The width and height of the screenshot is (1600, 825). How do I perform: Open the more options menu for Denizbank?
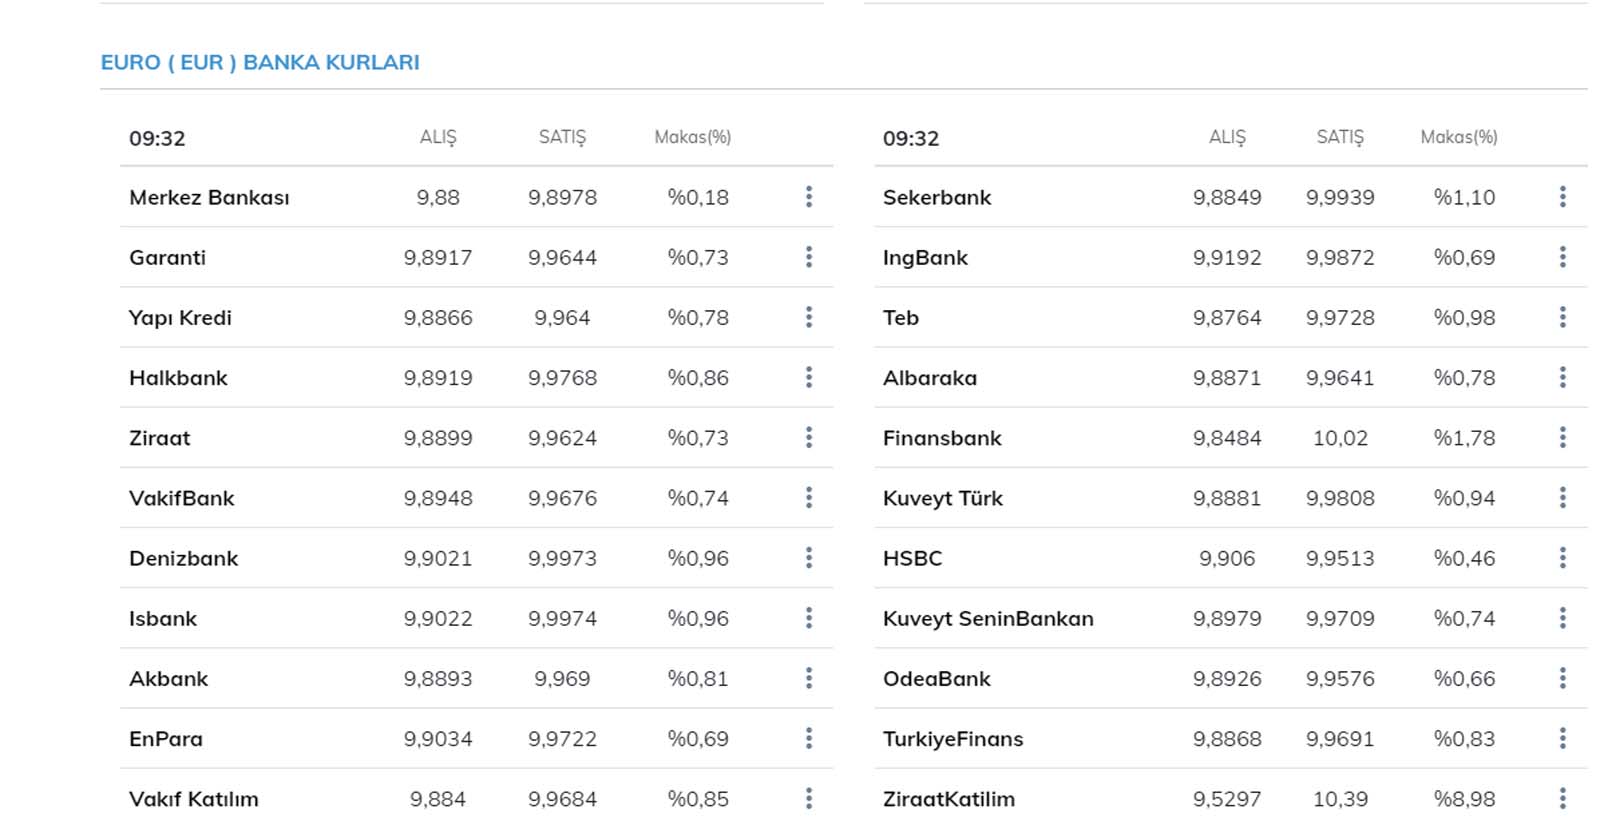click(x=809, y=558)
